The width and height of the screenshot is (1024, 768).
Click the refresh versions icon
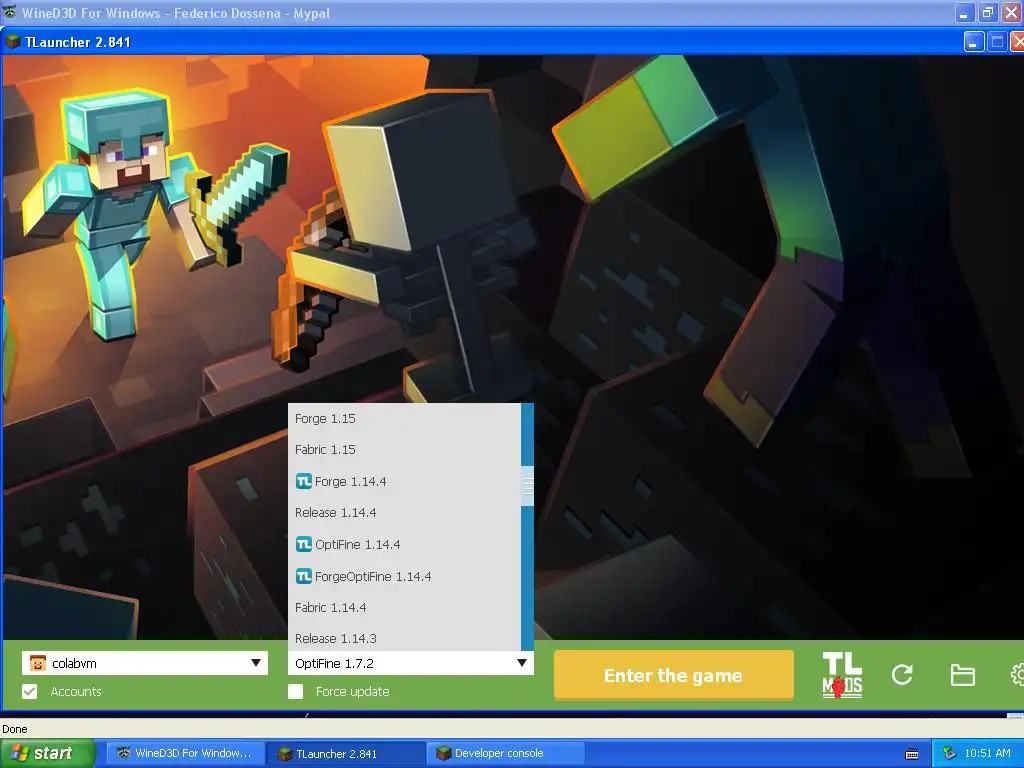pyautogui.click(x=902, y=675)
